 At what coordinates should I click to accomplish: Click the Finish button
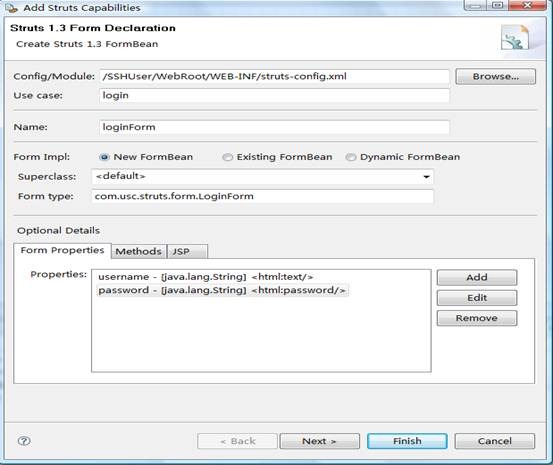[x=407, y=441]
